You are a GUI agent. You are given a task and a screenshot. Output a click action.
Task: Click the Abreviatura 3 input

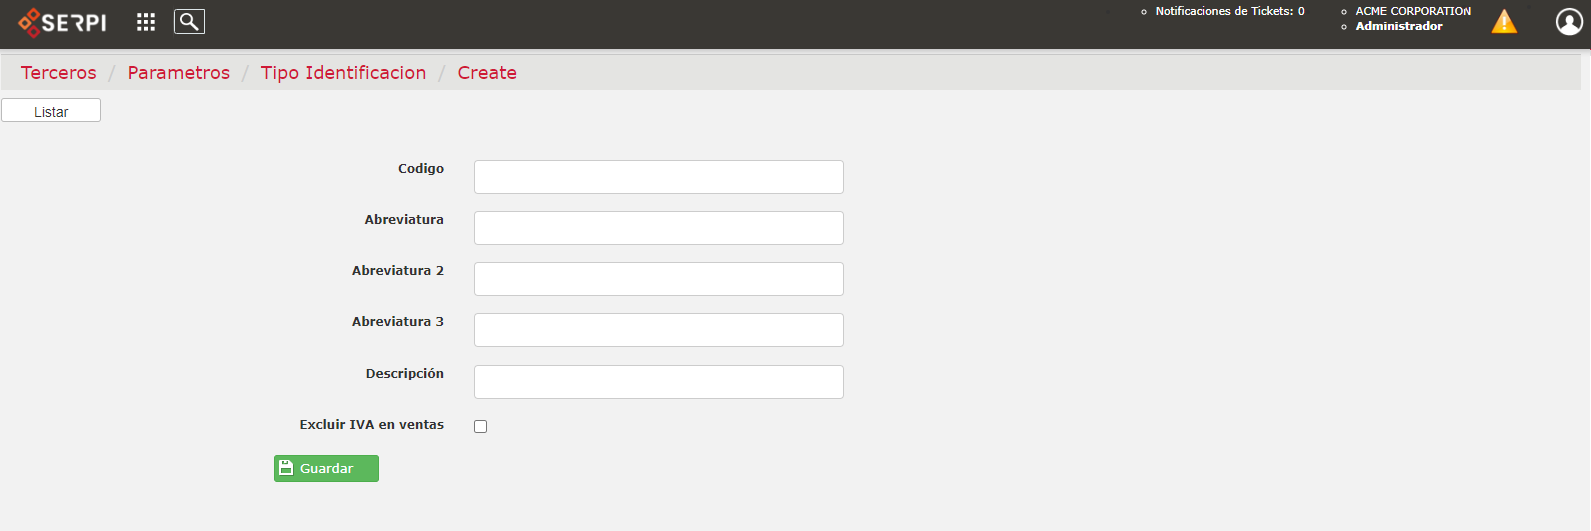point(659,330)
